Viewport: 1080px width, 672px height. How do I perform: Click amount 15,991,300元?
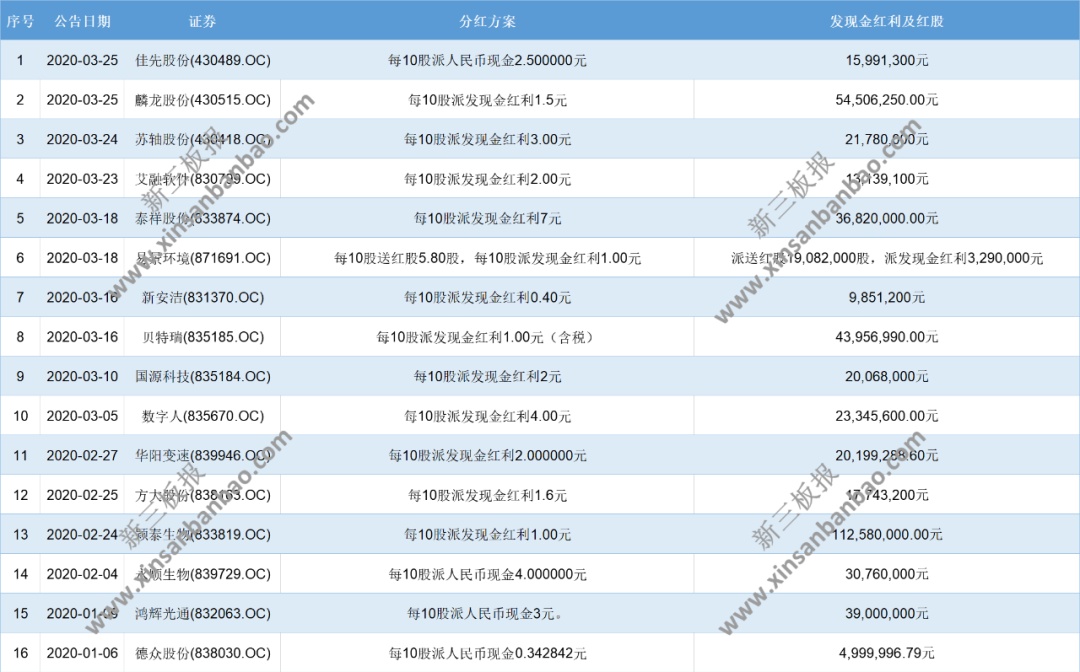(886, 61)
